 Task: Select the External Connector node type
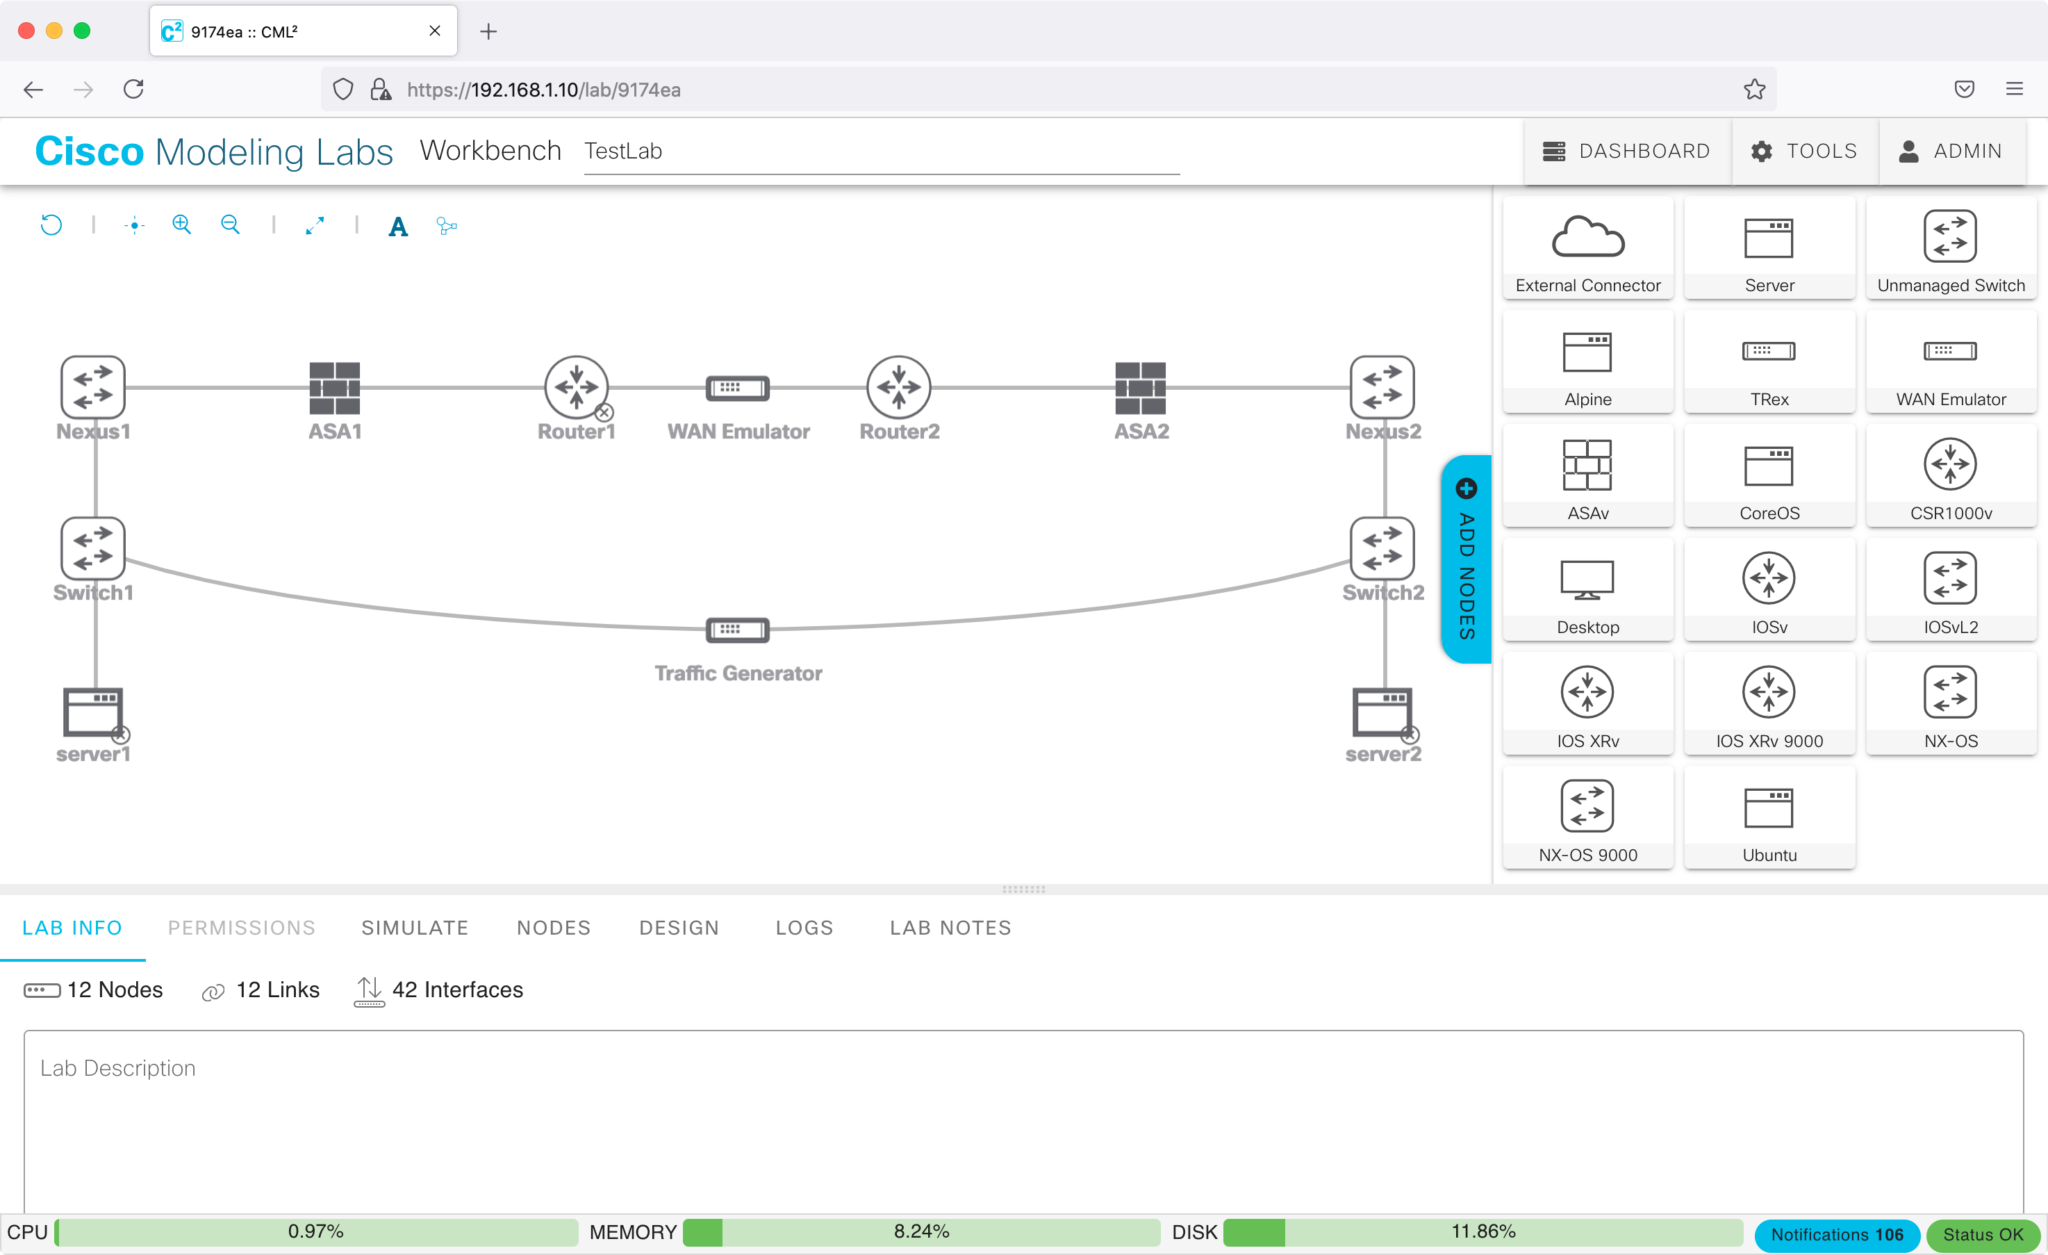[x=1587, y=249]
